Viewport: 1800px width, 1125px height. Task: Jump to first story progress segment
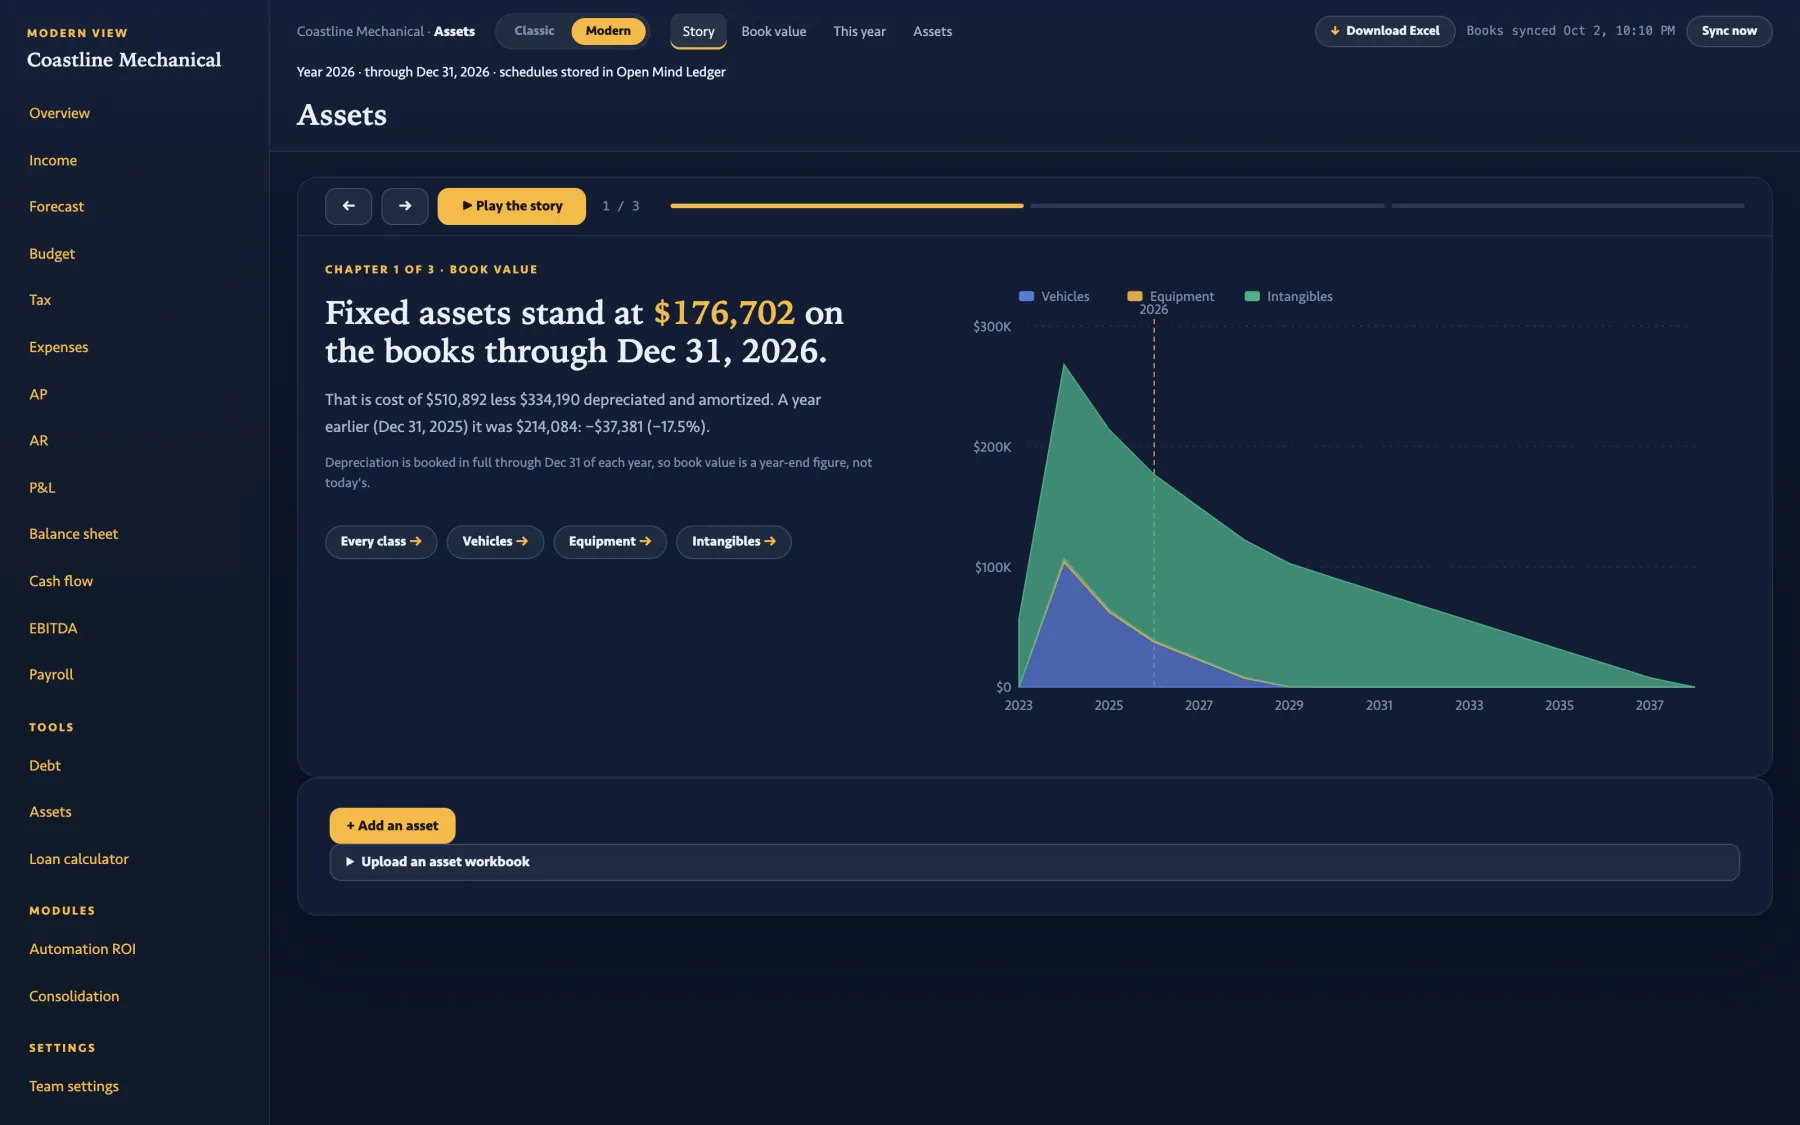click(847, 206)
